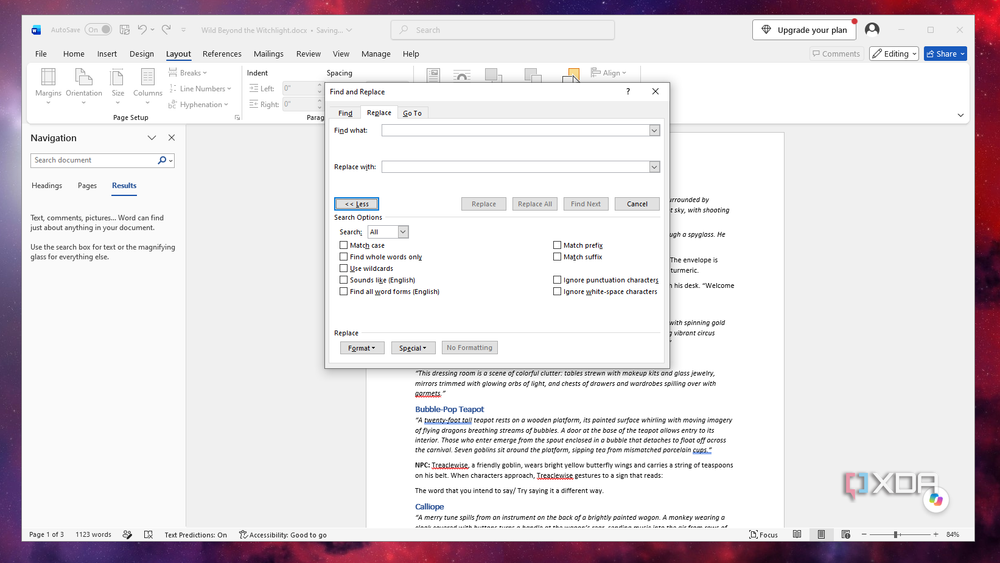The width and height of the screenshot is (1000, 563).
Task: Switch to the Go To tab
Action: [412, 113]
